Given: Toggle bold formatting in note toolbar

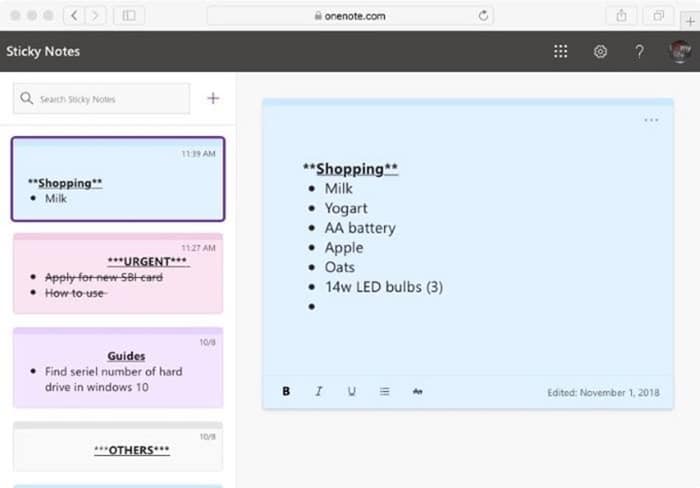Looking at the screenshot, I should point(286,391).
